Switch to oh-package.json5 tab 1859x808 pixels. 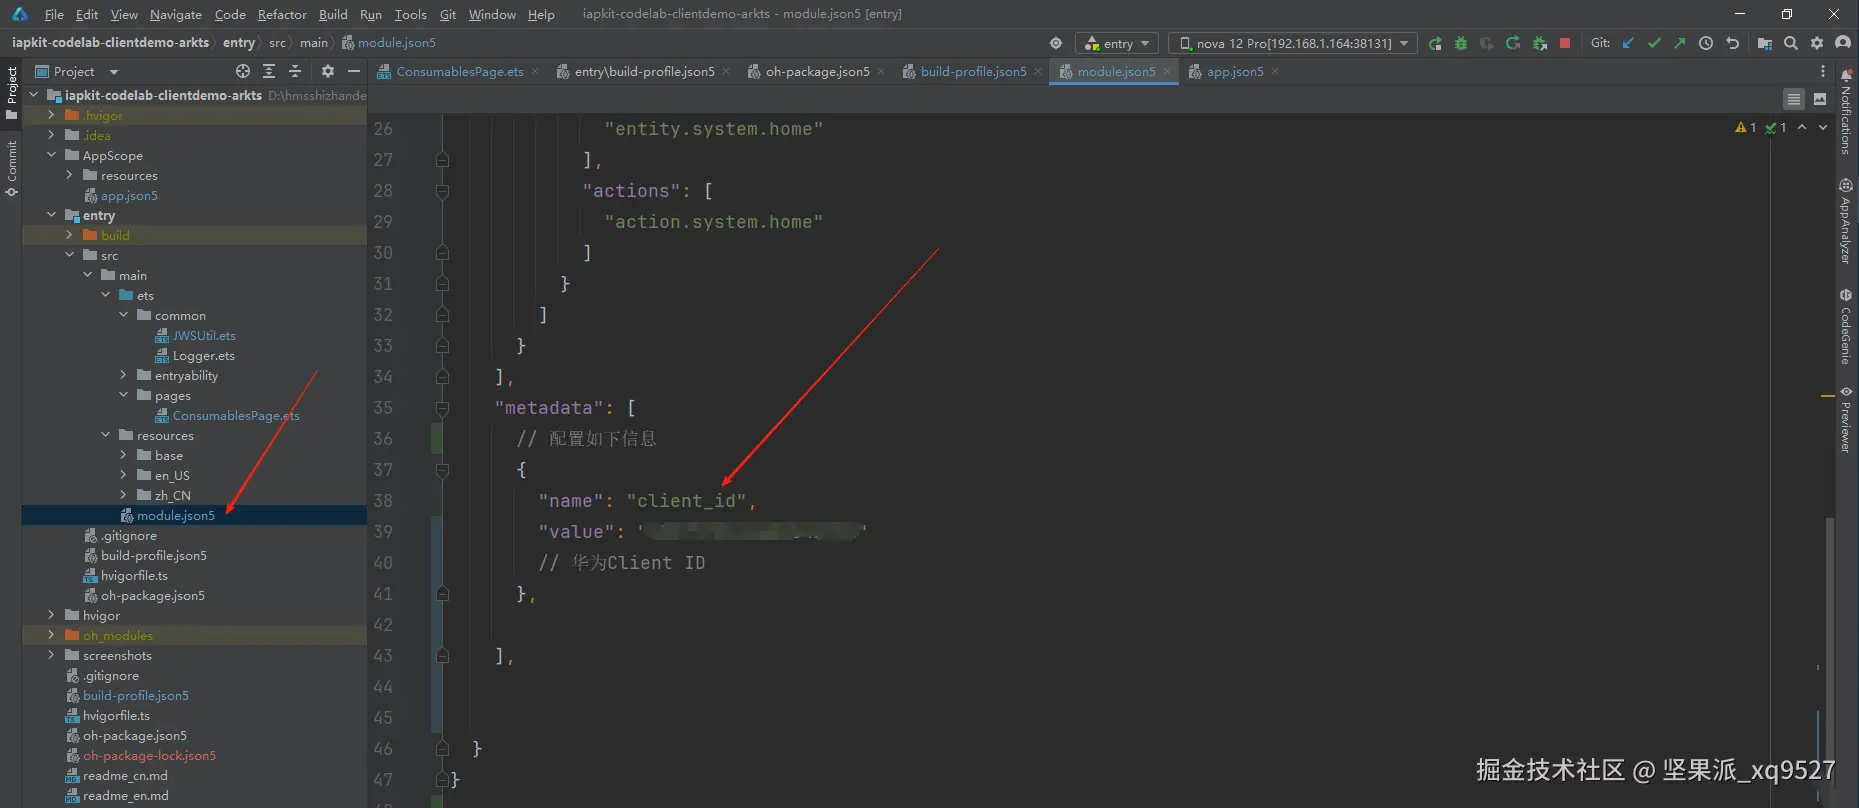(x=817, y=71)
